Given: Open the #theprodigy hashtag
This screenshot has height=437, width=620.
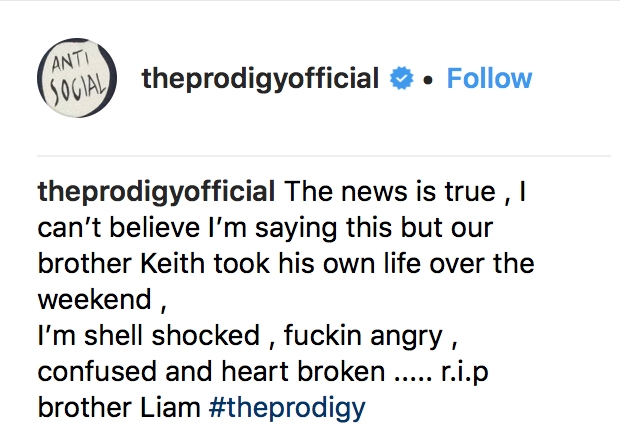Looking at the screenshot, I should coord(287,408).
